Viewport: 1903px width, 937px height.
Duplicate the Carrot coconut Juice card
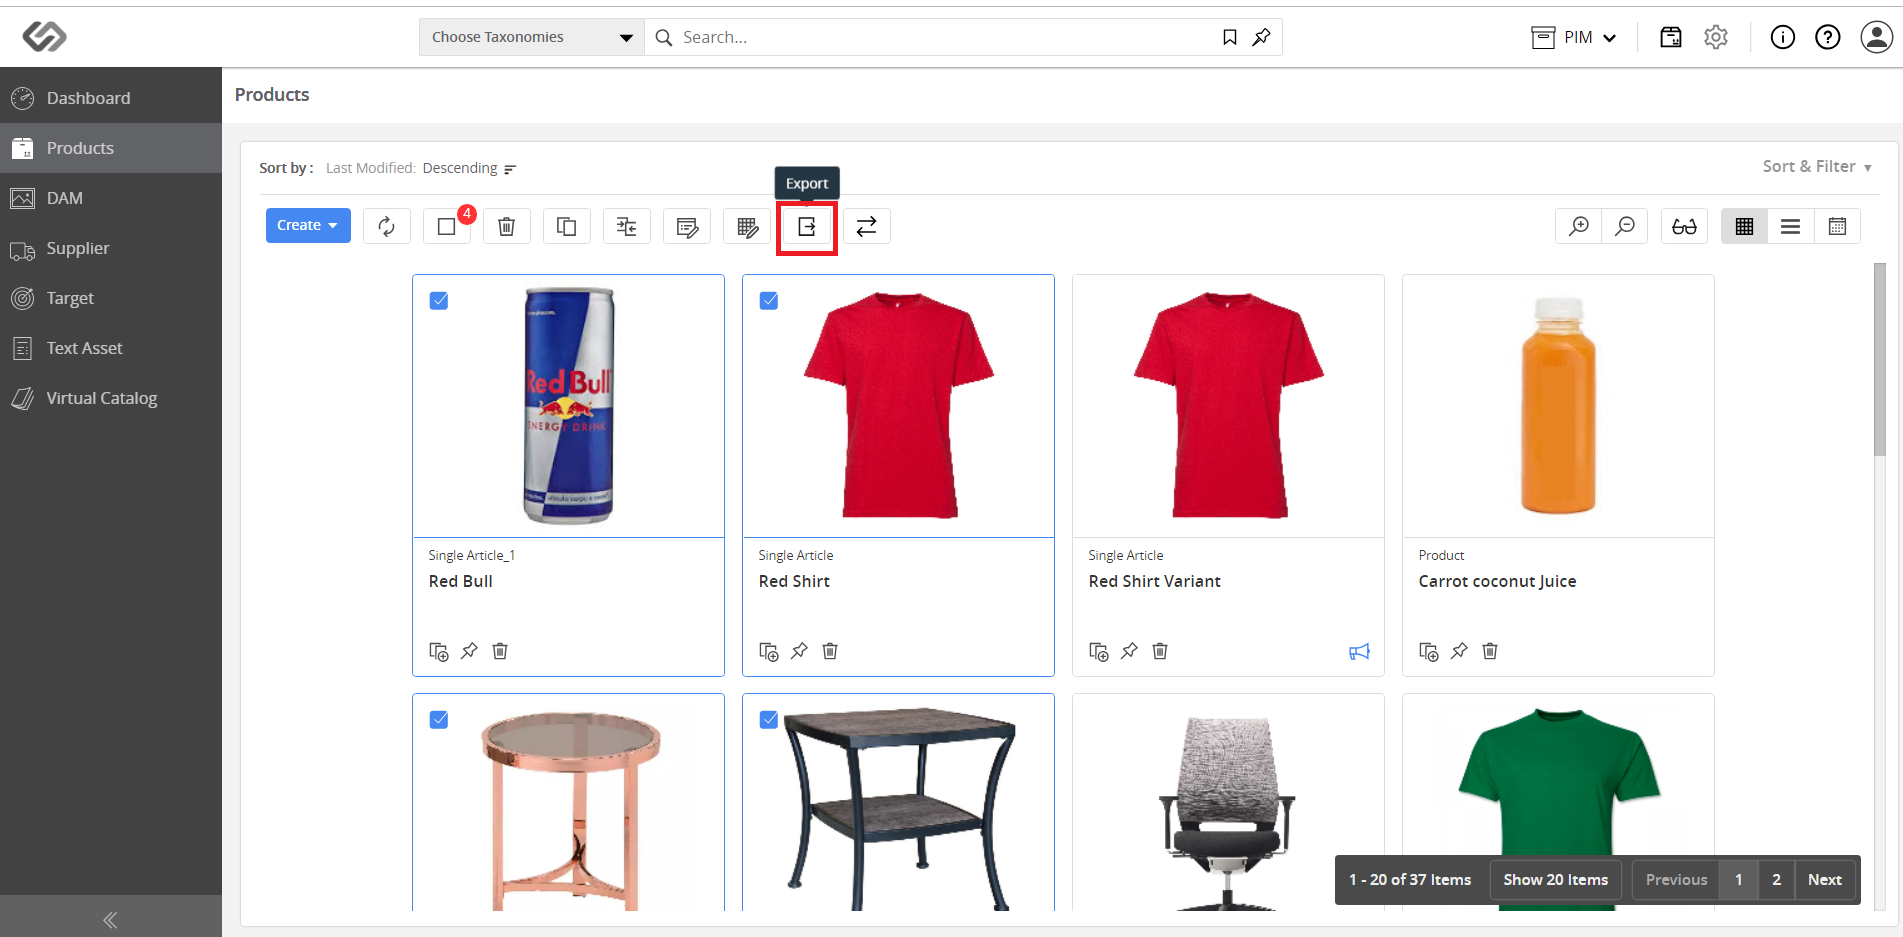click(1429, 652)
